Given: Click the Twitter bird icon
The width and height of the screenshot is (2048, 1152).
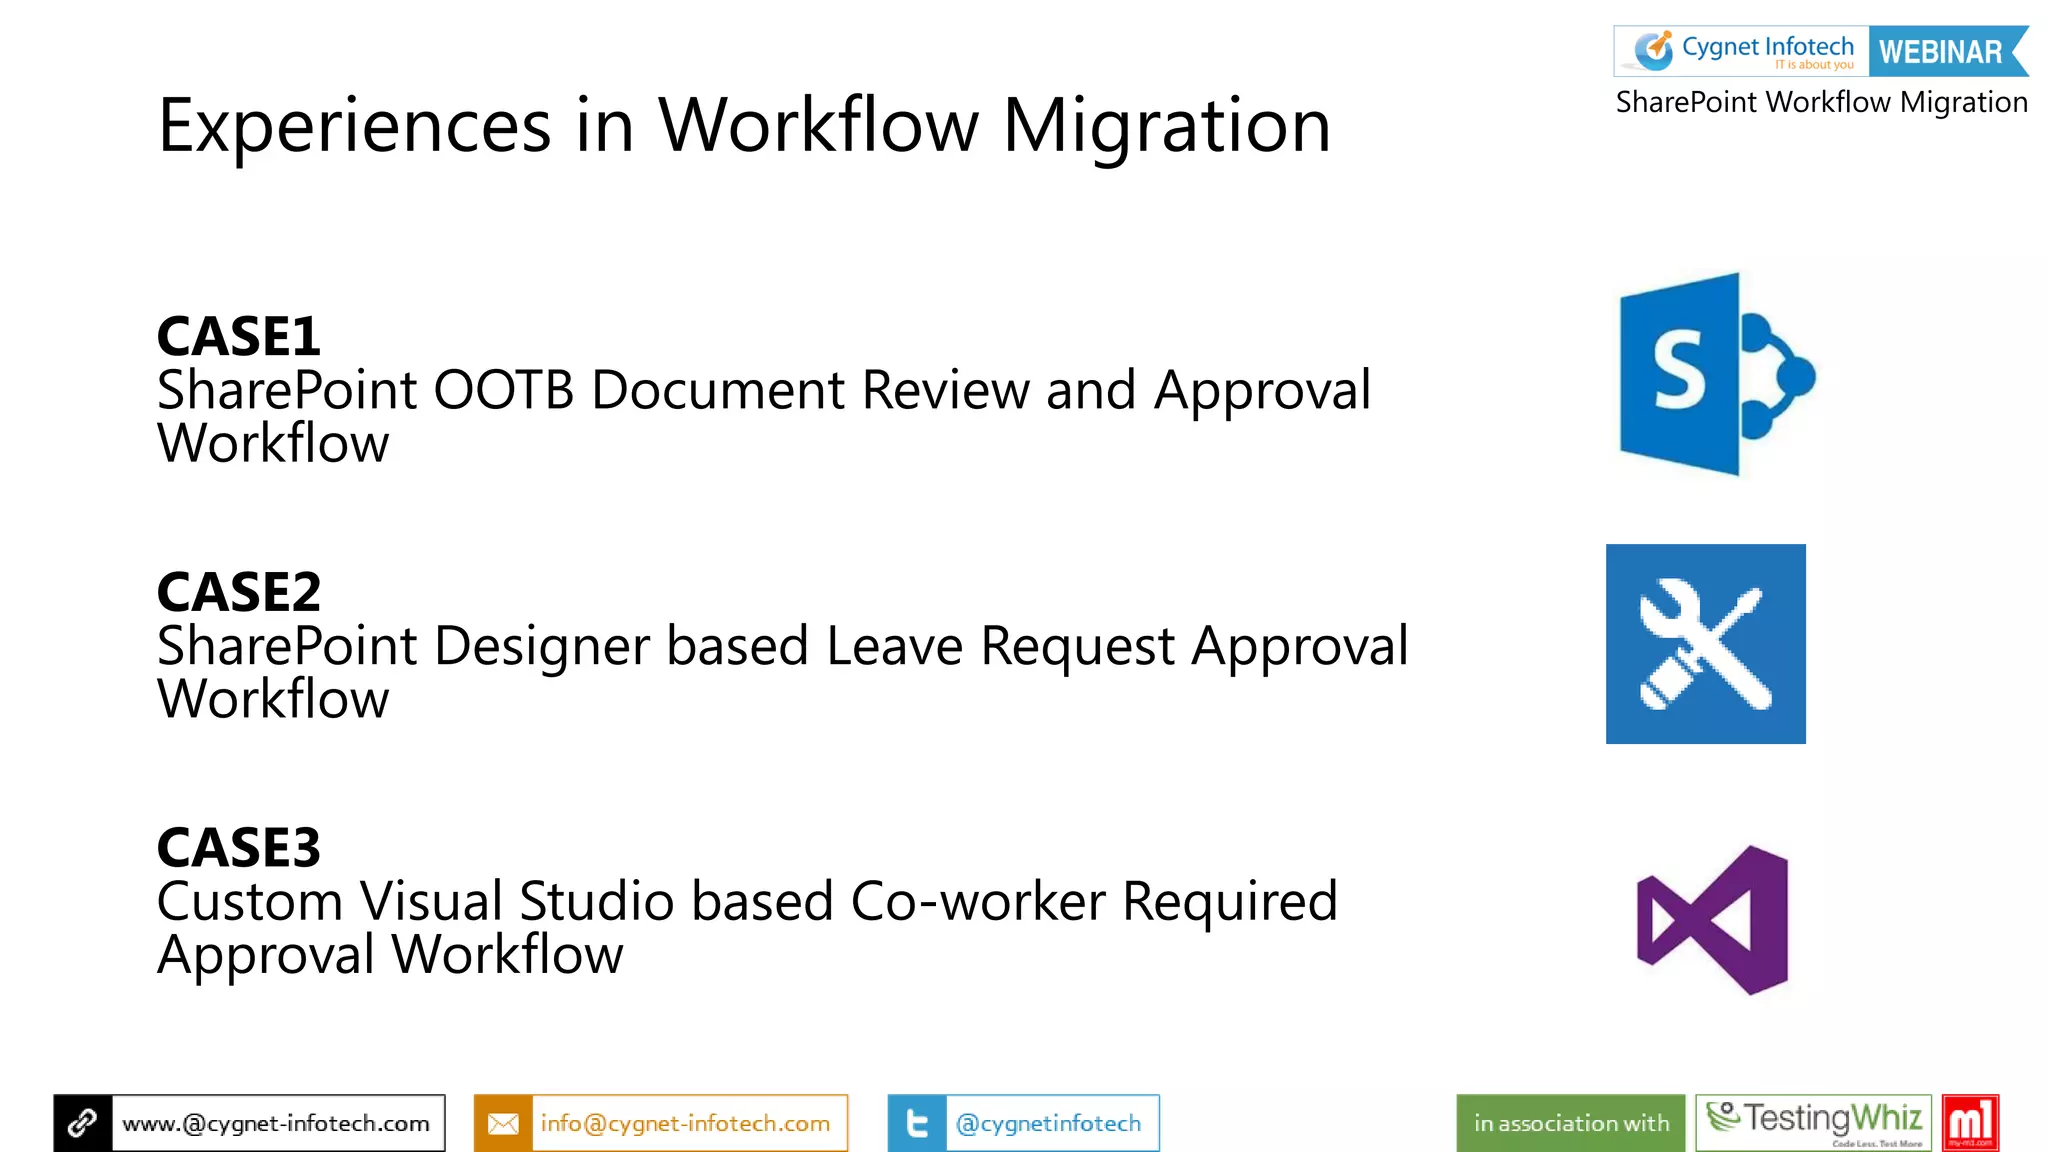Looking at the screenshot, I should (x=917, y=1123).
